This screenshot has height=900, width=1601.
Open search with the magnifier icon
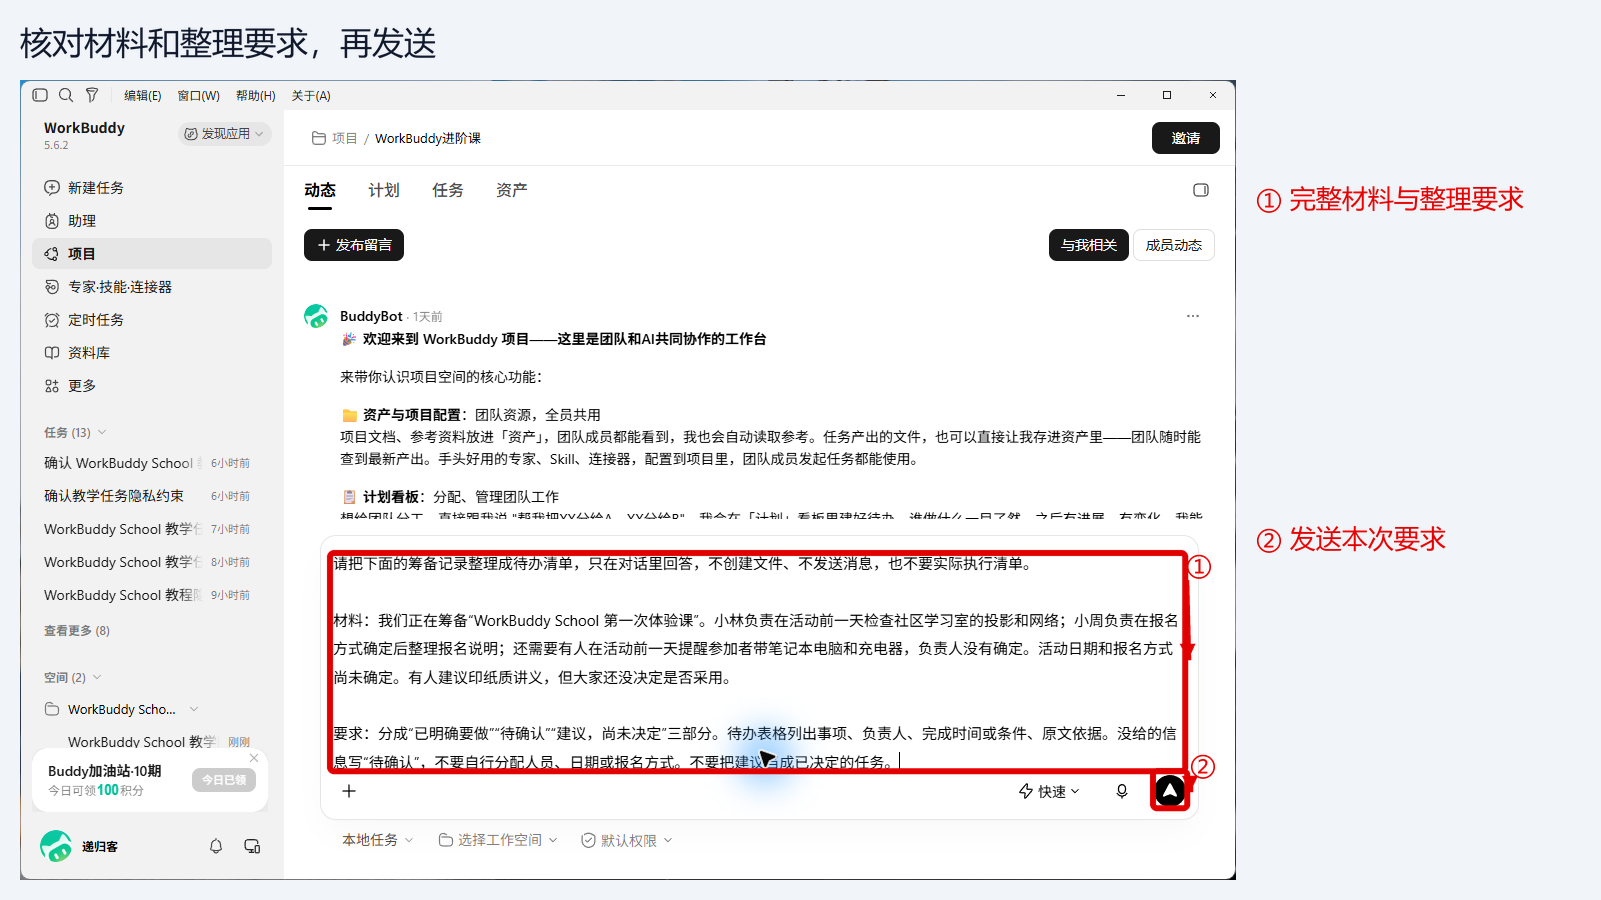(66, 95)
